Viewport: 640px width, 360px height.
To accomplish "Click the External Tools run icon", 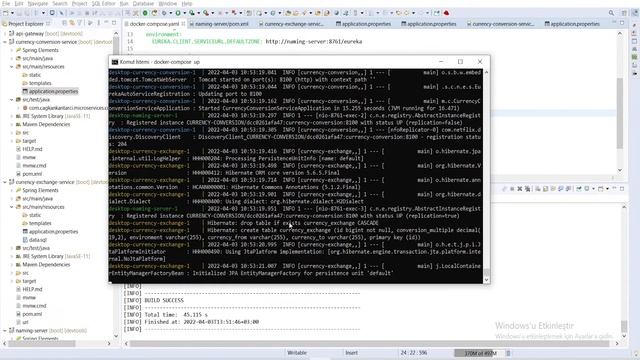I will coord(206,13).
